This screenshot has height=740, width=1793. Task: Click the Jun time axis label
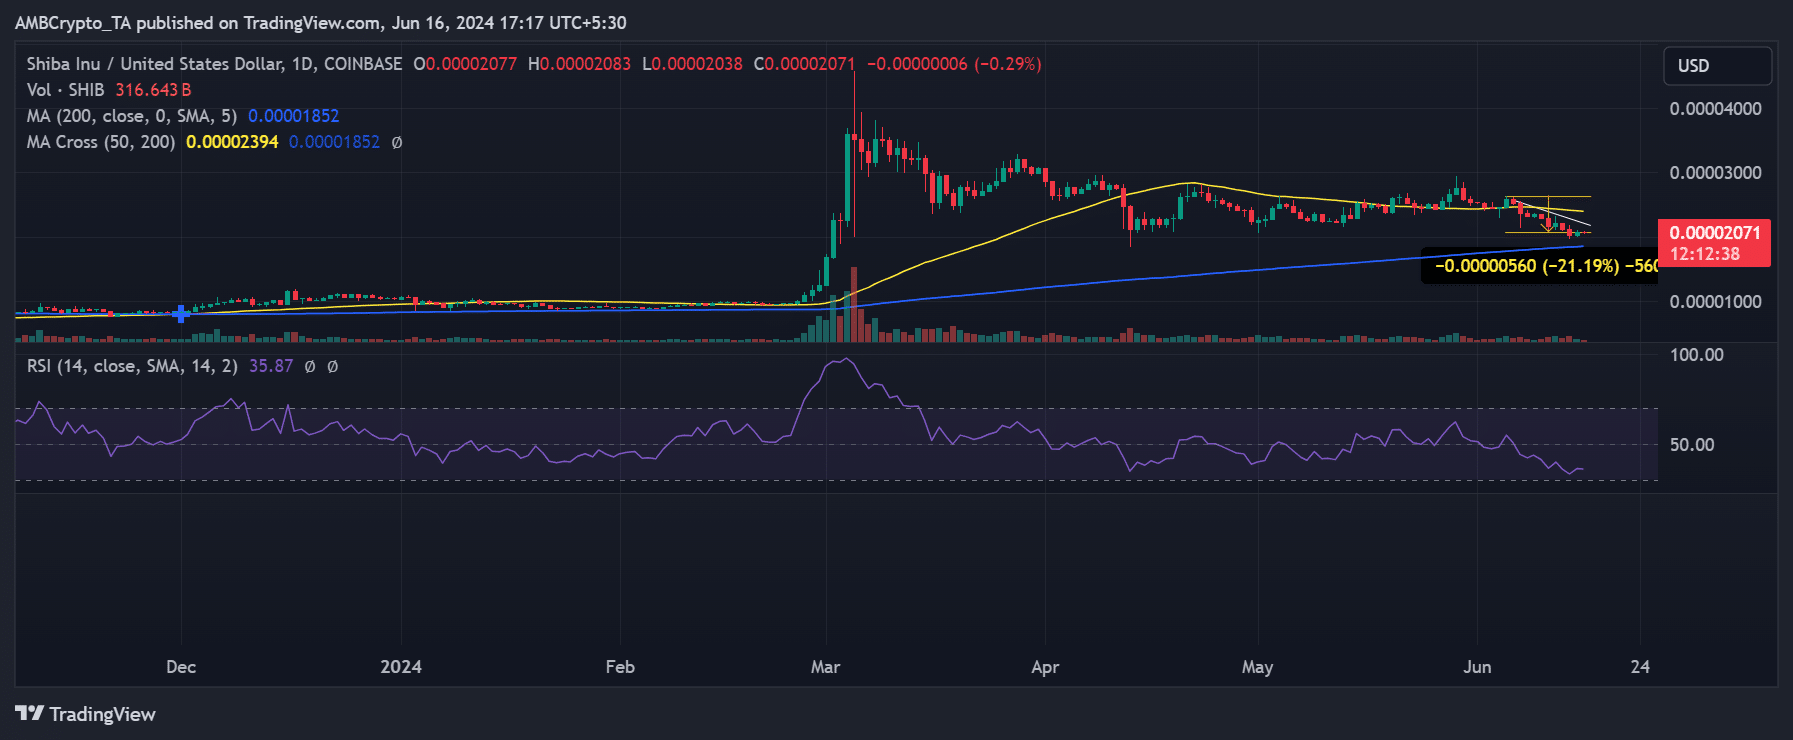(x=1477, y=667)
